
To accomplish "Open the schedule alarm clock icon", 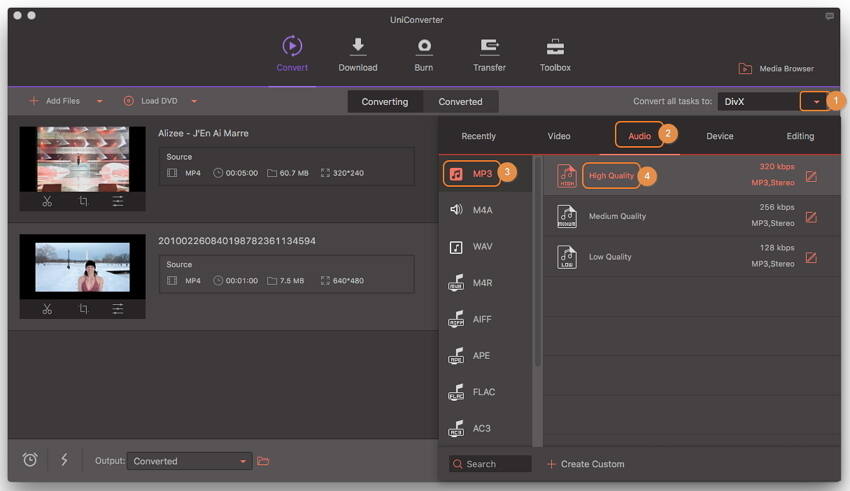I will click(30, 460).
